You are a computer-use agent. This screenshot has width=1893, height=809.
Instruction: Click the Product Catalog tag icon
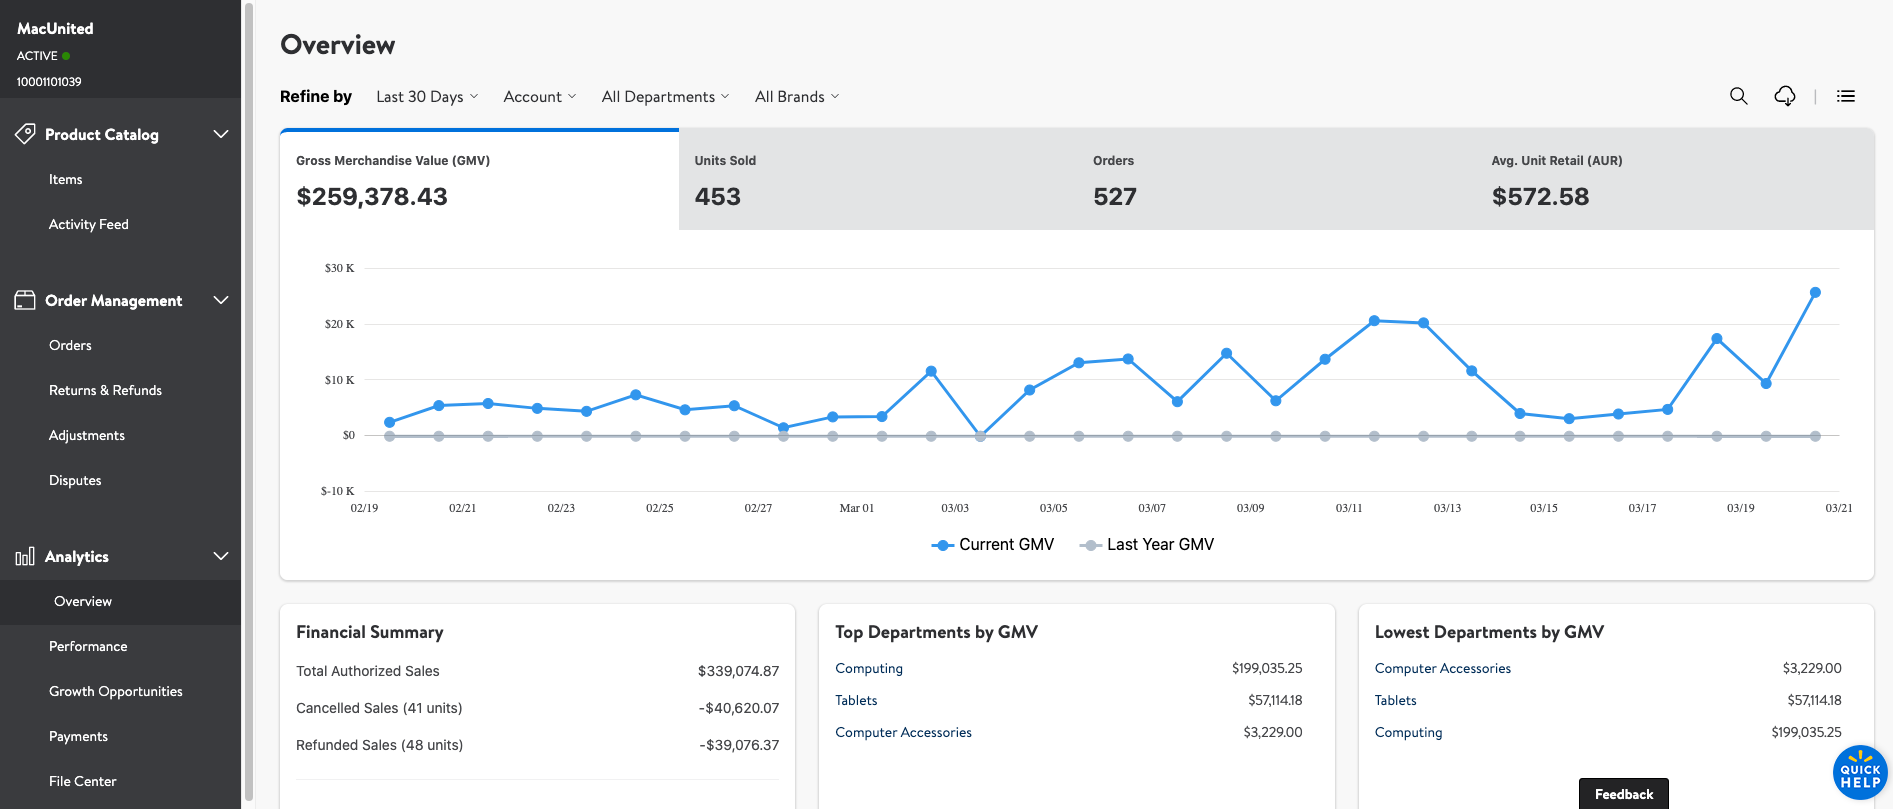(25, 134)
